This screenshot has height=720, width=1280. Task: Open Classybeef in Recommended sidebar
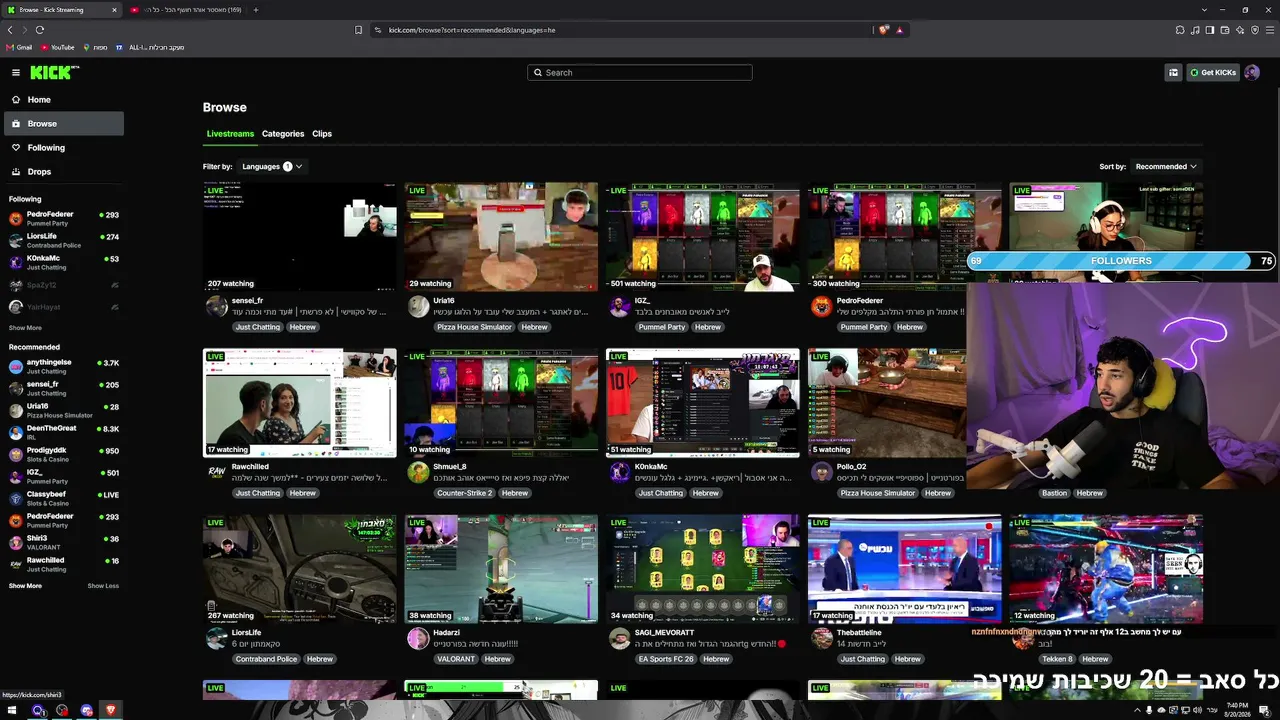[x=63, y=498]
